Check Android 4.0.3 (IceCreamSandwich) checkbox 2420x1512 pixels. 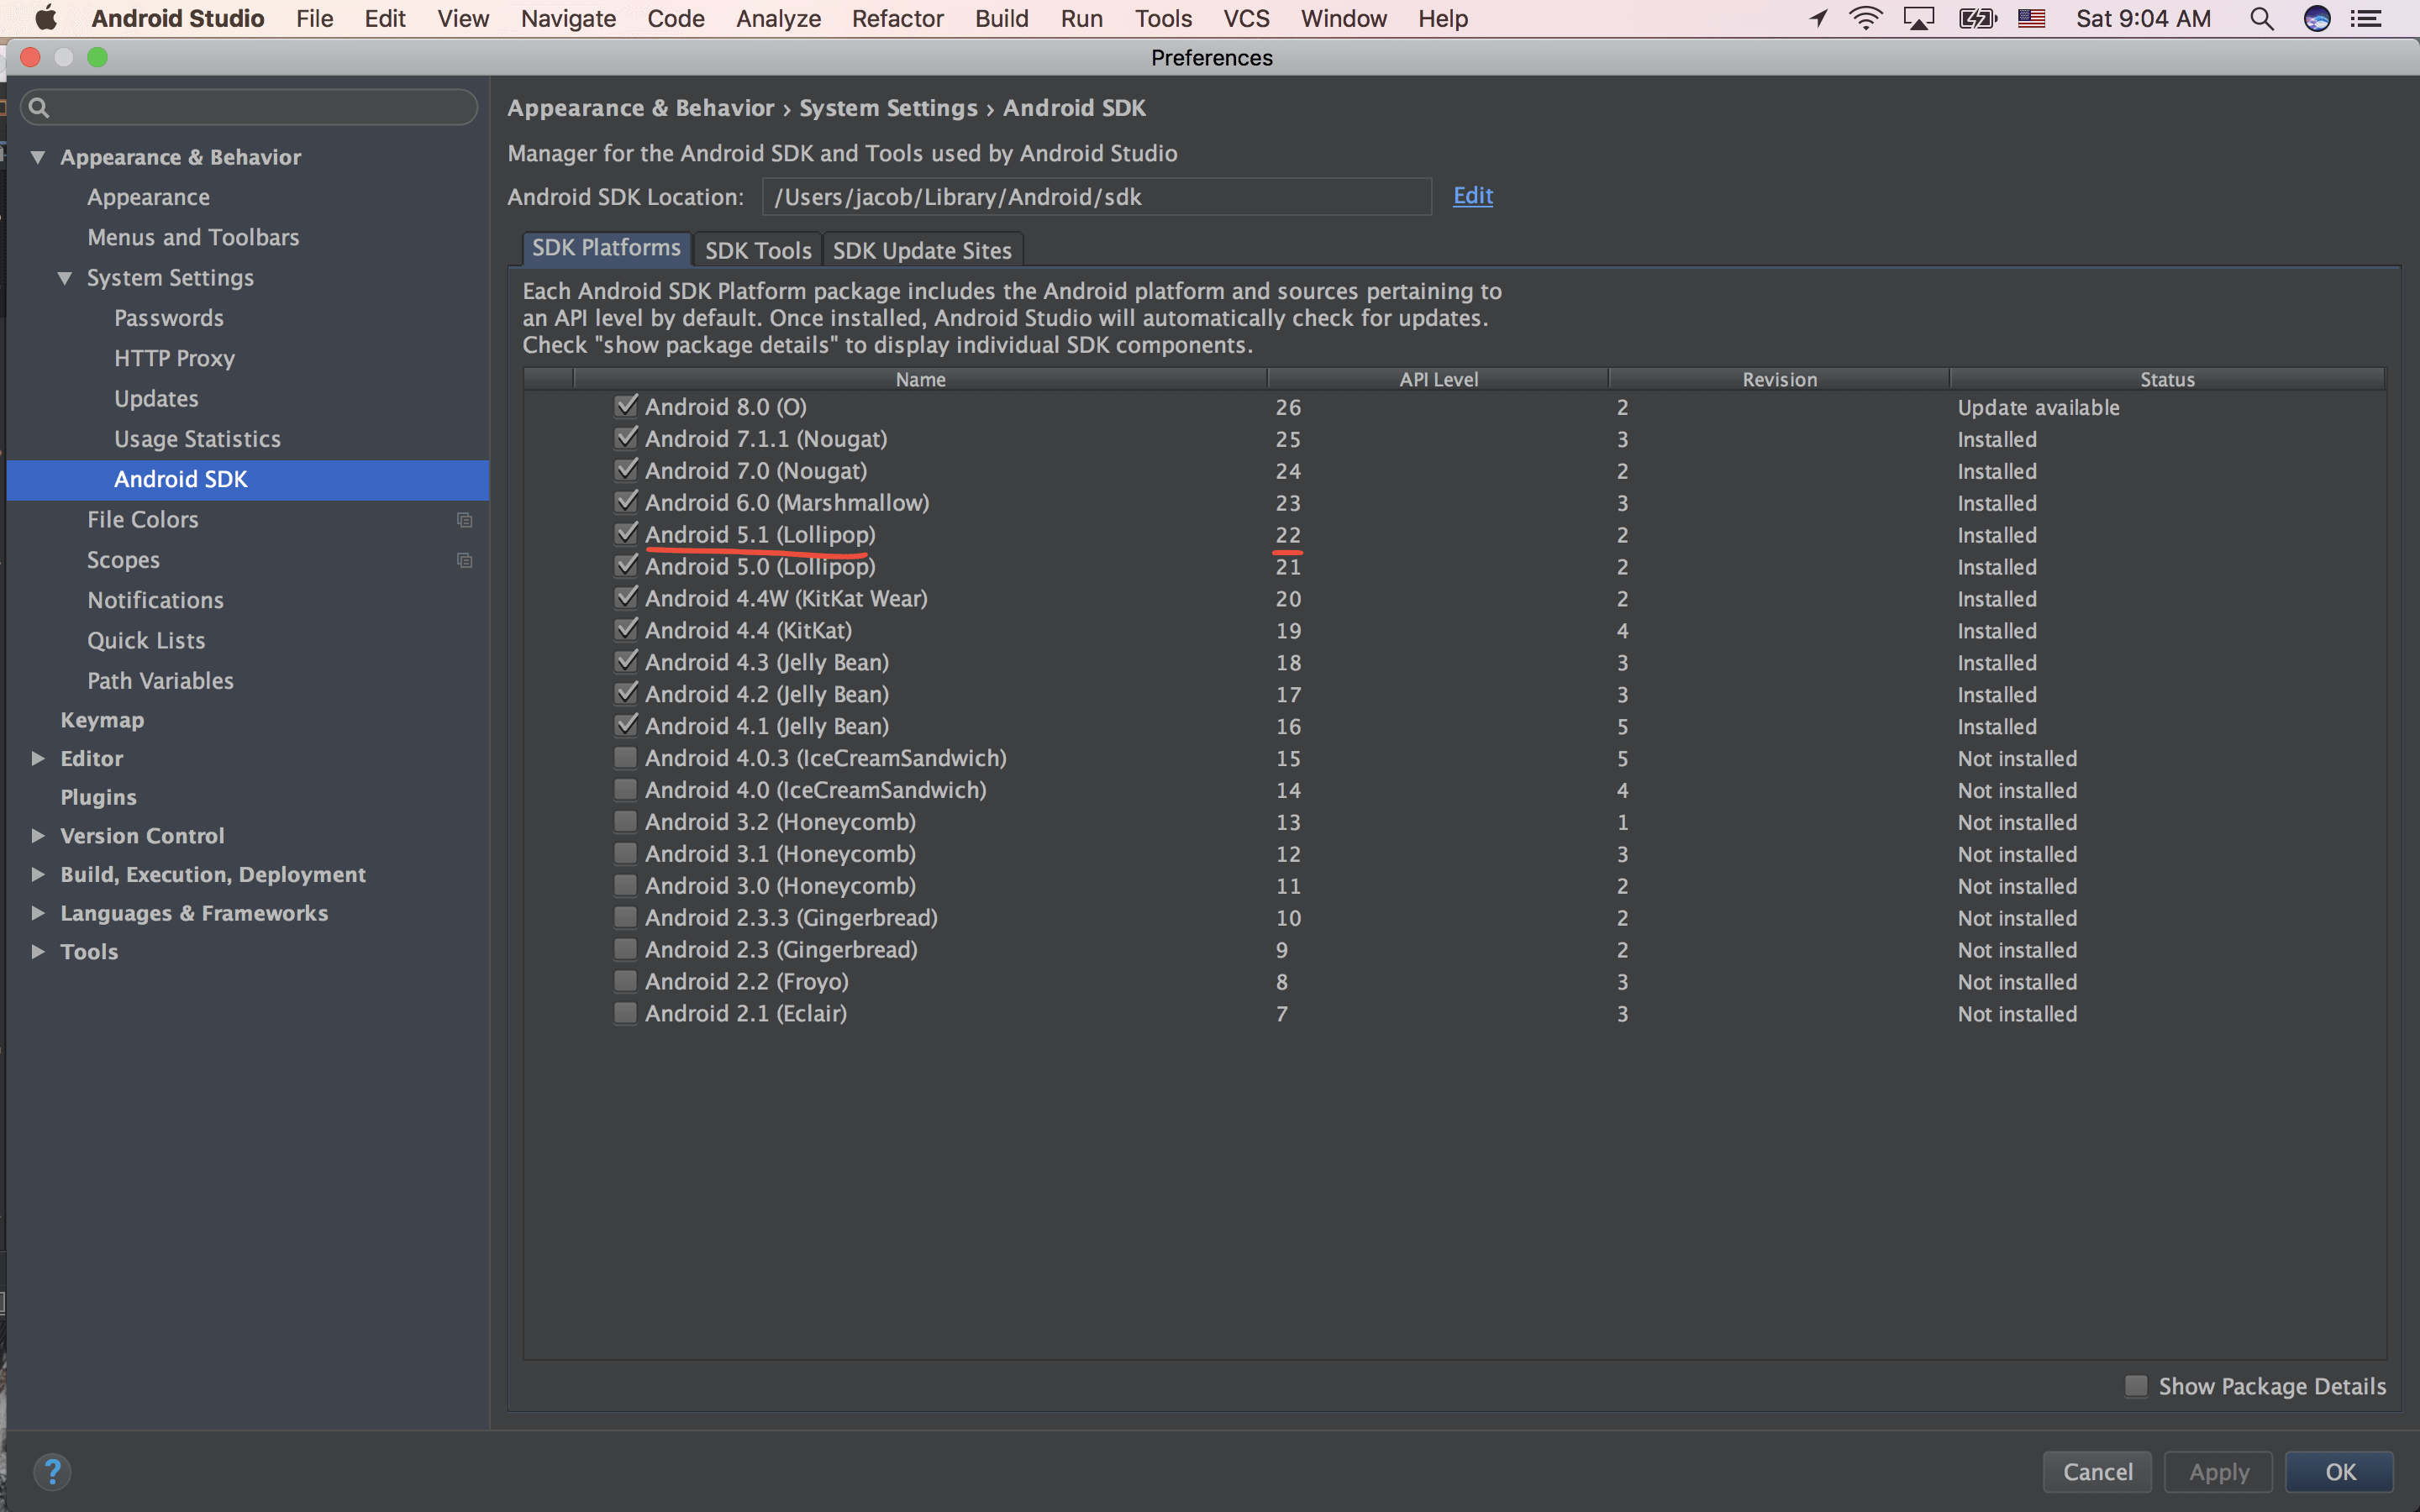click(626, 758)
